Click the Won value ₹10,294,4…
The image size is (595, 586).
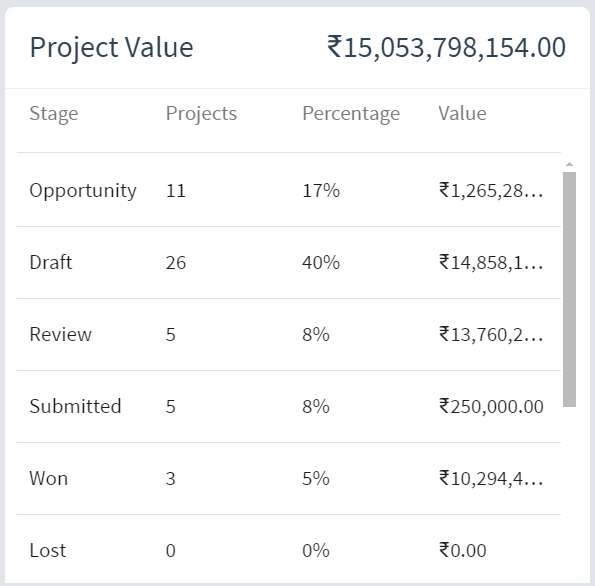pos(491,478)
